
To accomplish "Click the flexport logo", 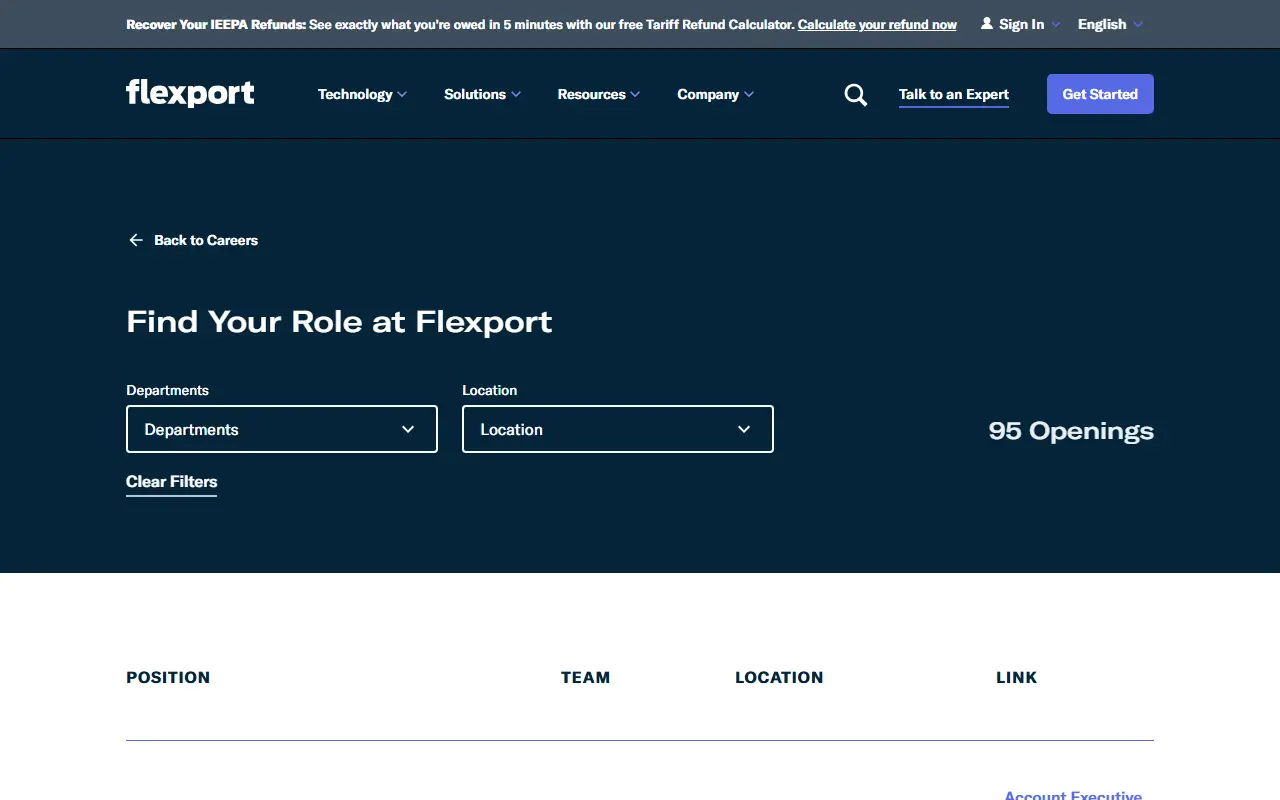I will [x=190, y=93].
